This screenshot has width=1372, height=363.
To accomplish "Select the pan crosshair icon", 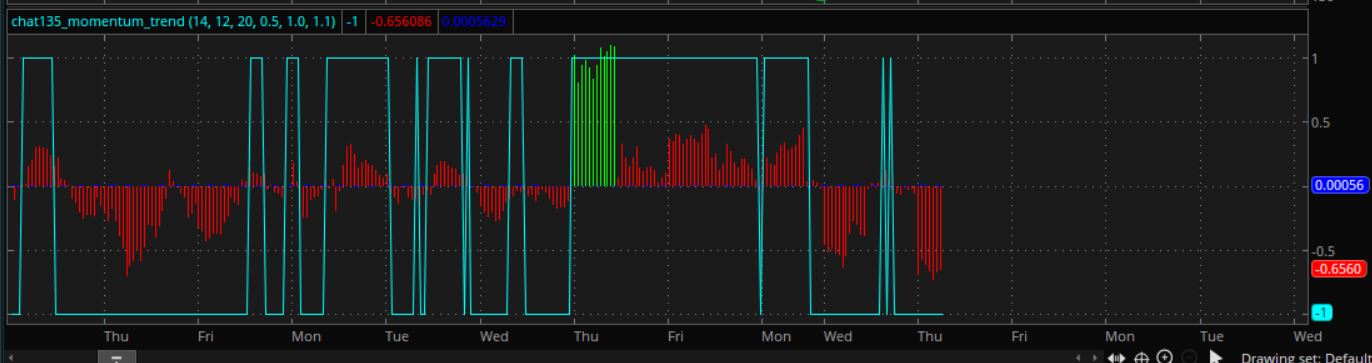I will point(1141,357).
